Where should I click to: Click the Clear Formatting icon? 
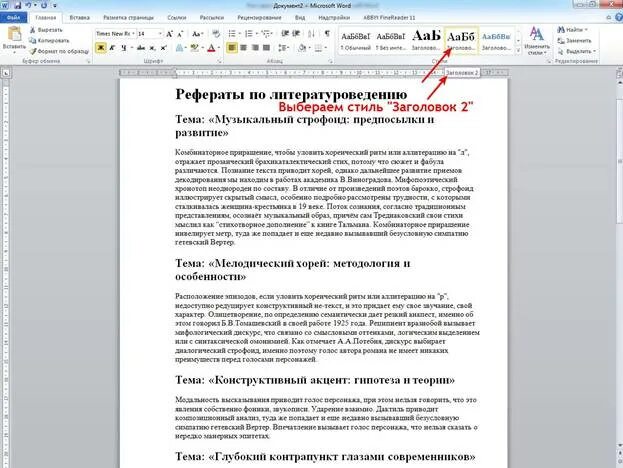coord(216,34)
